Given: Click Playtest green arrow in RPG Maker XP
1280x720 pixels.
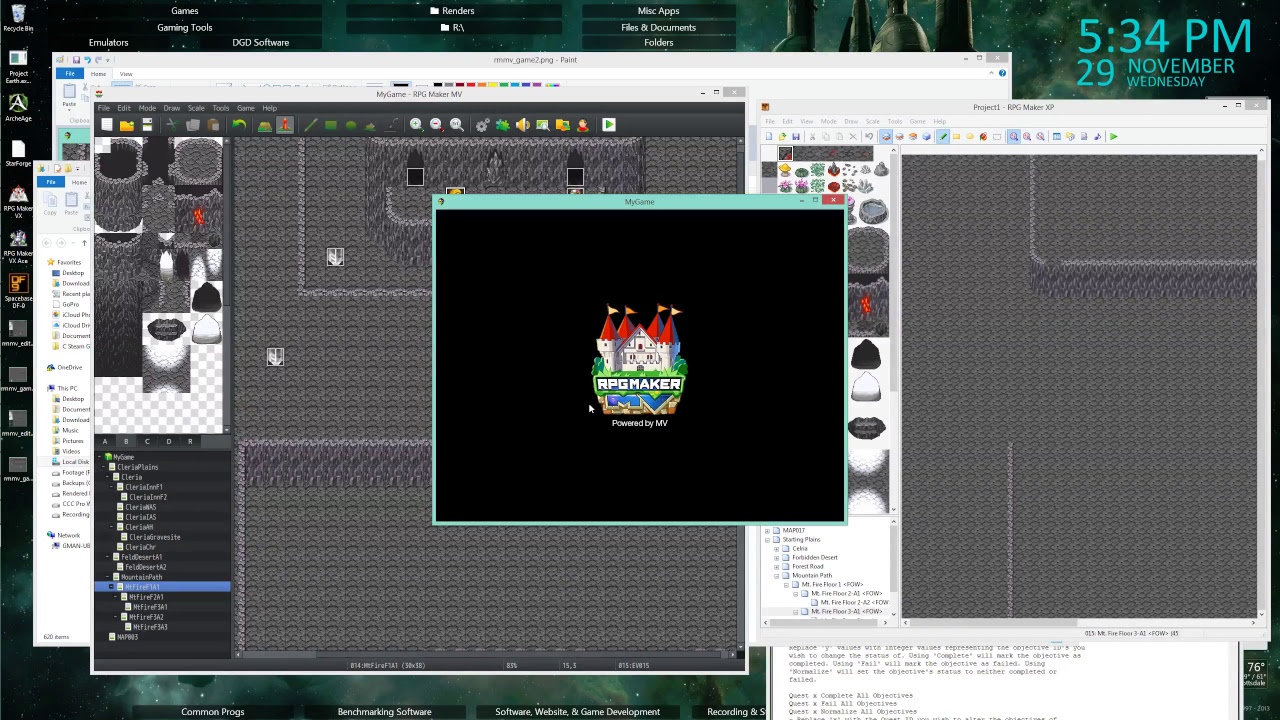Looking at the screenshot, I should point(1113,137).
